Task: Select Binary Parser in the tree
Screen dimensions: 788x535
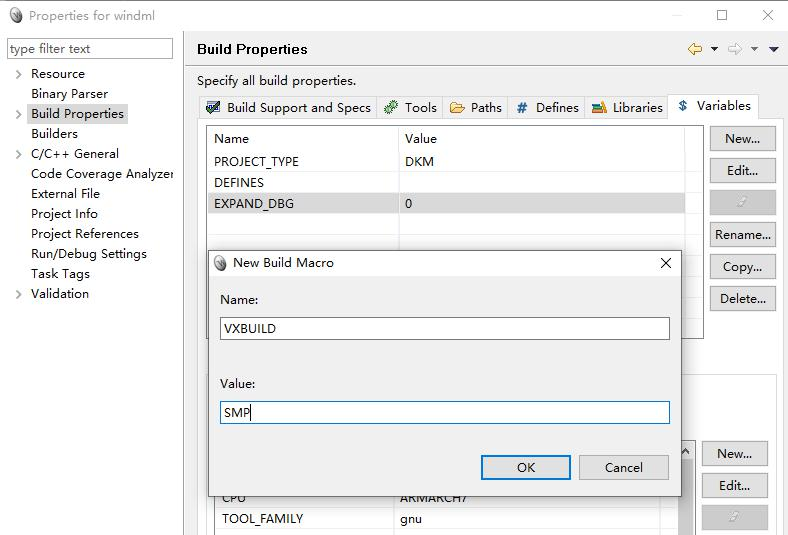Action: [69, 94]
